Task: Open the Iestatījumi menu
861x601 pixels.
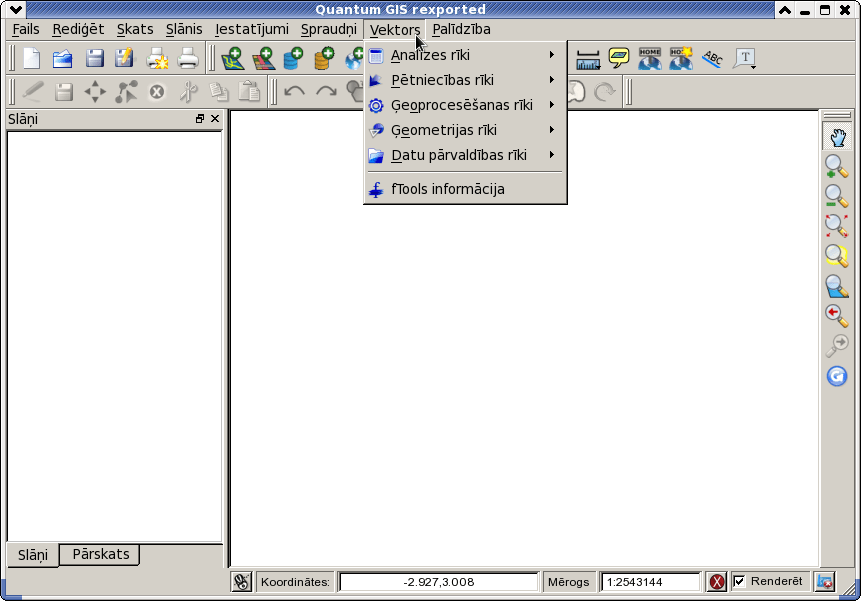Action: click(251, 29)
